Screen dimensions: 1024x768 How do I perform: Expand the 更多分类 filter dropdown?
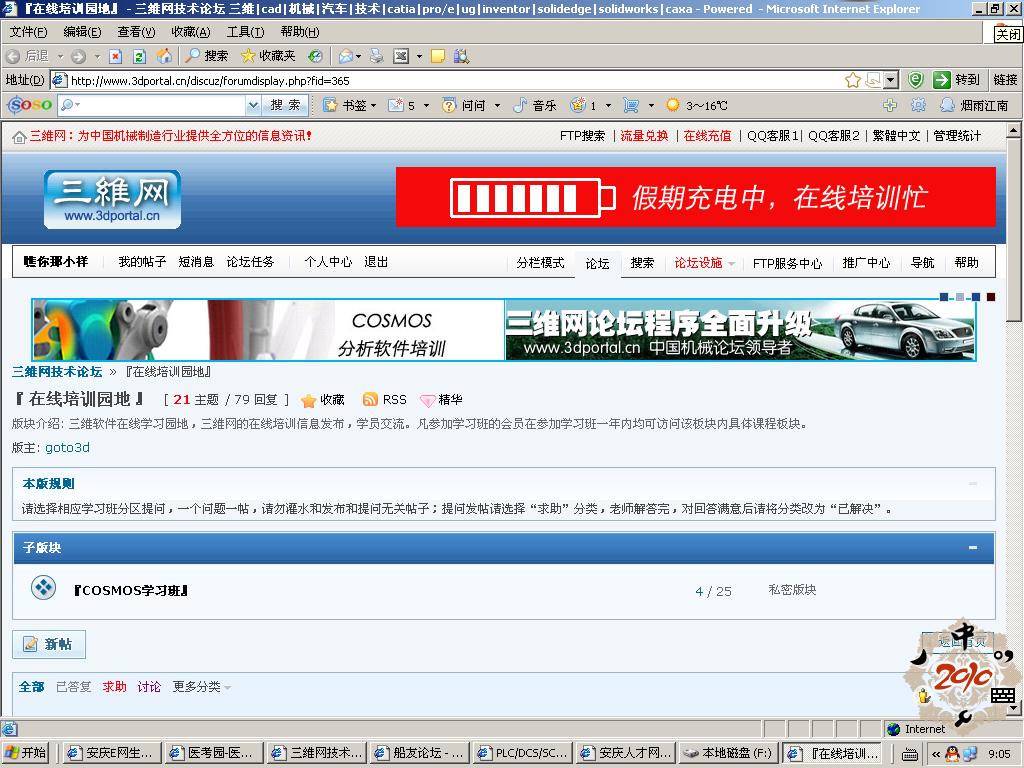202,687
